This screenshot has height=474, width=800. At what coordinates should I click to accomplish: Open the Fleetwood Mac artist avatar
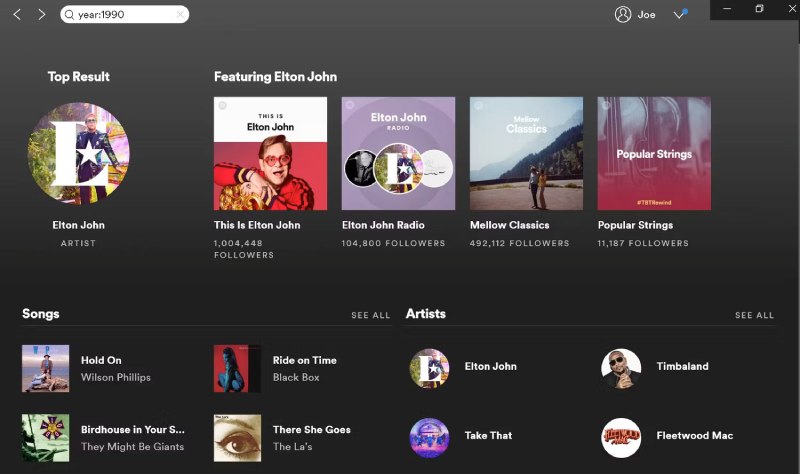pos(621,438)
